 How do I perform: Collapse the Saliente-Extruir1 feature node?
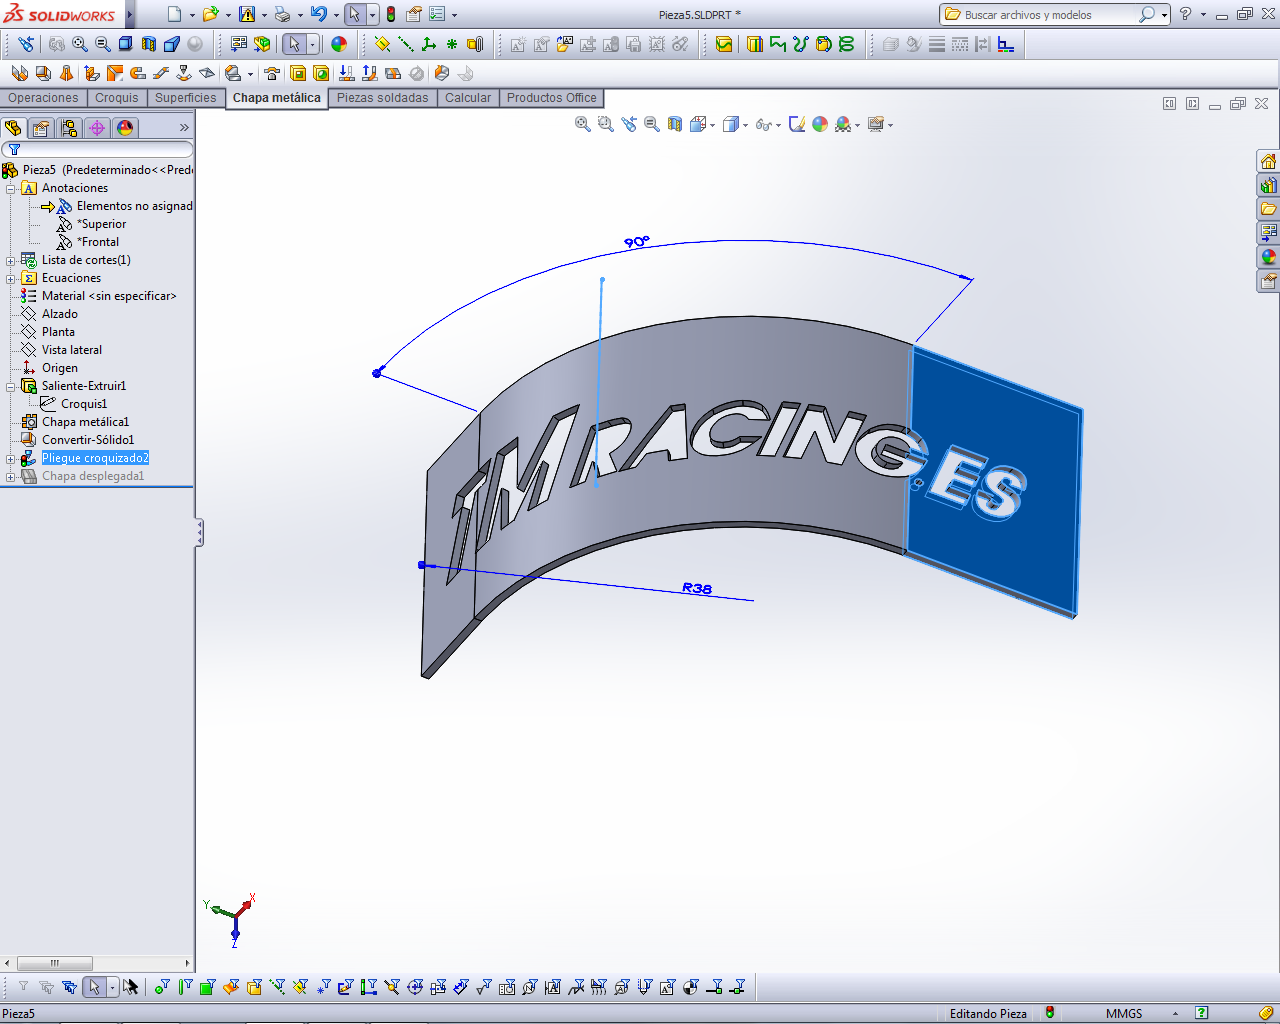click(x=10, y=386)
